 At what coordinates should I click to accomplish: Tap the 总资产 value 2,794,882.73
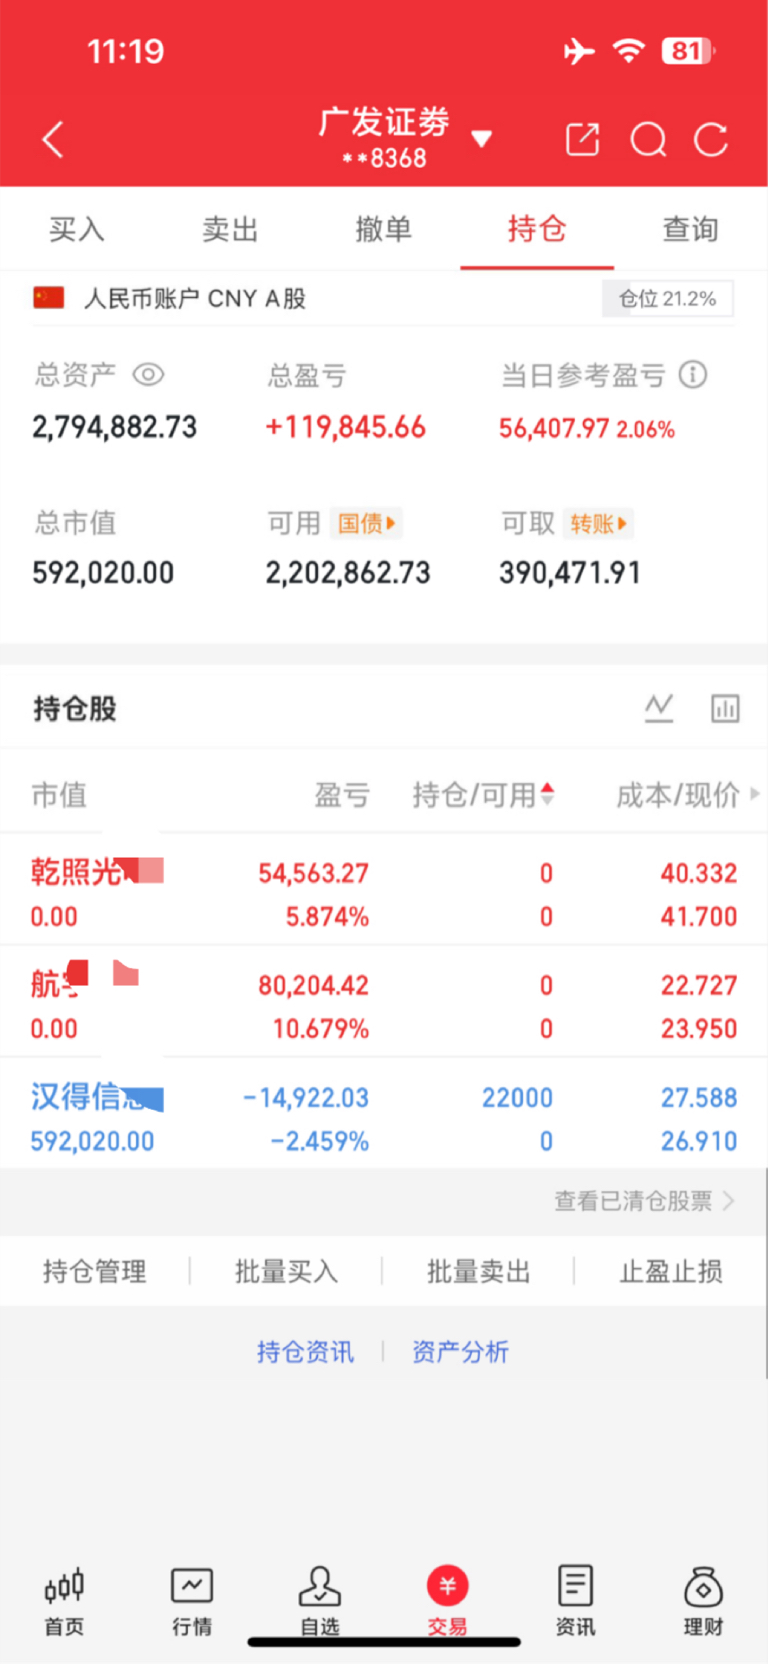[115, 428]
